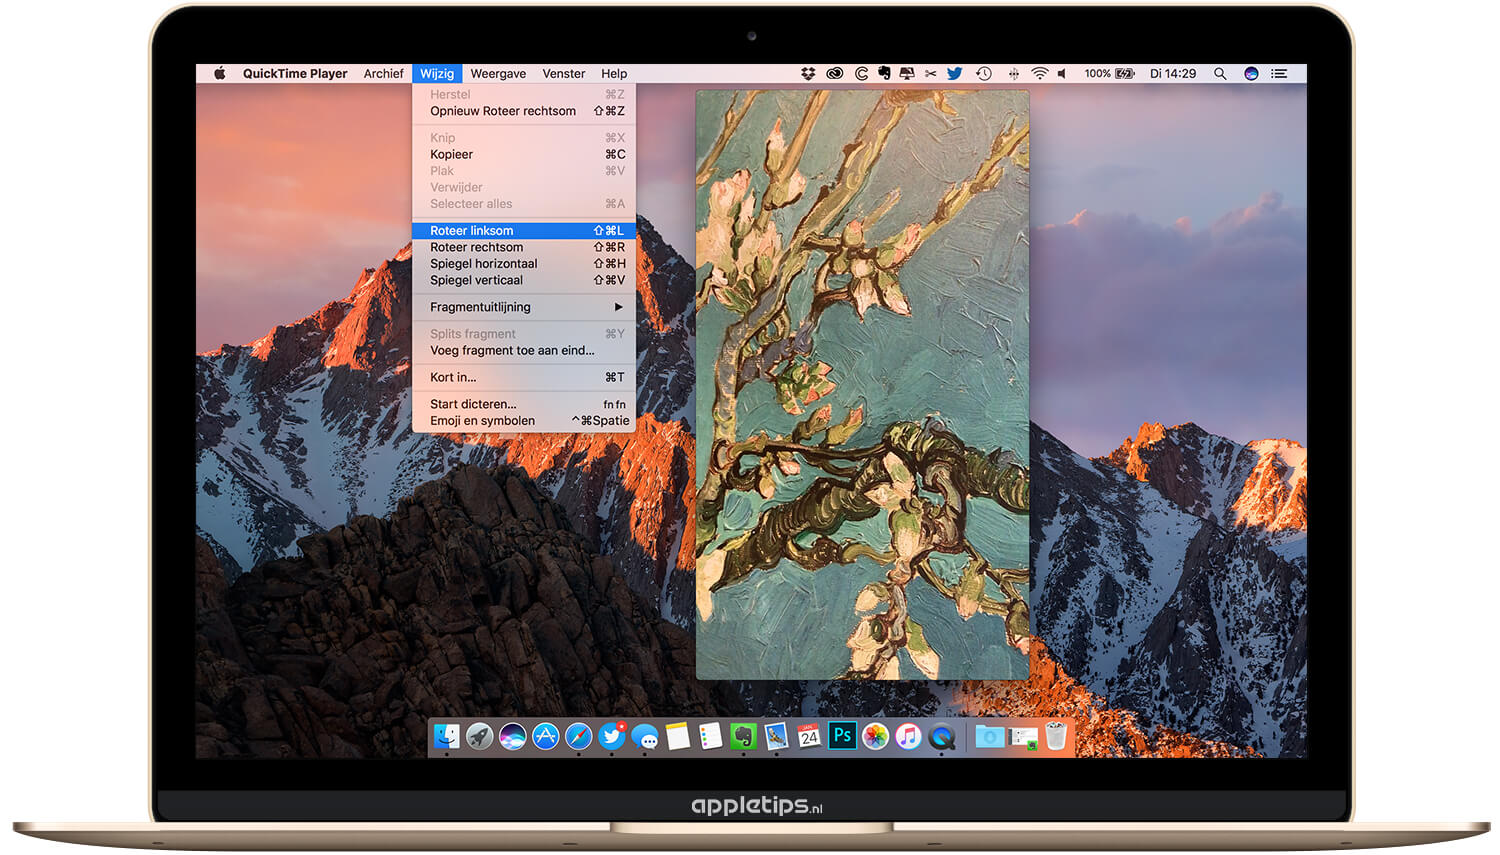1500x855 pixels.
Task: Open Notes in the Dock
Action: 678,737
